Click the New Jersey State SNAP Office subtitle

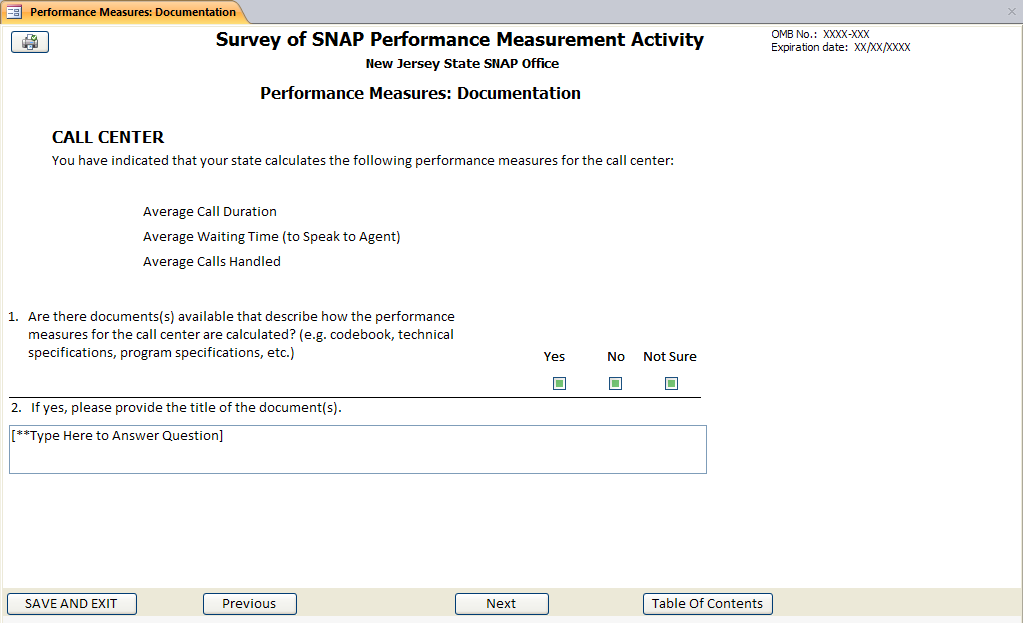point(462,64)
